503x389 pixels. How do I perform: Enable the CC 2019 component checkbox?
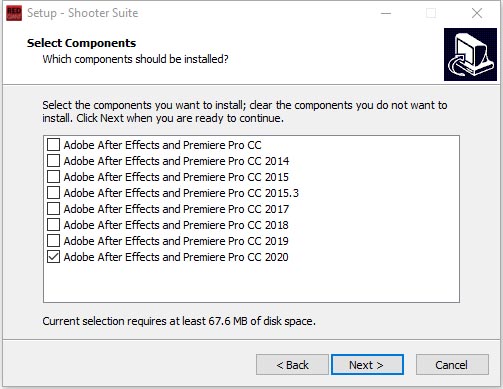53,241
